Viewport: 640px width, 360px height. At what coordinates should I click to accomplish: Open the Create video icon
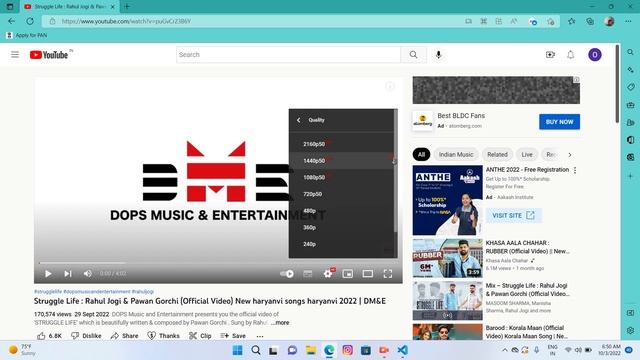click(550, 55)
